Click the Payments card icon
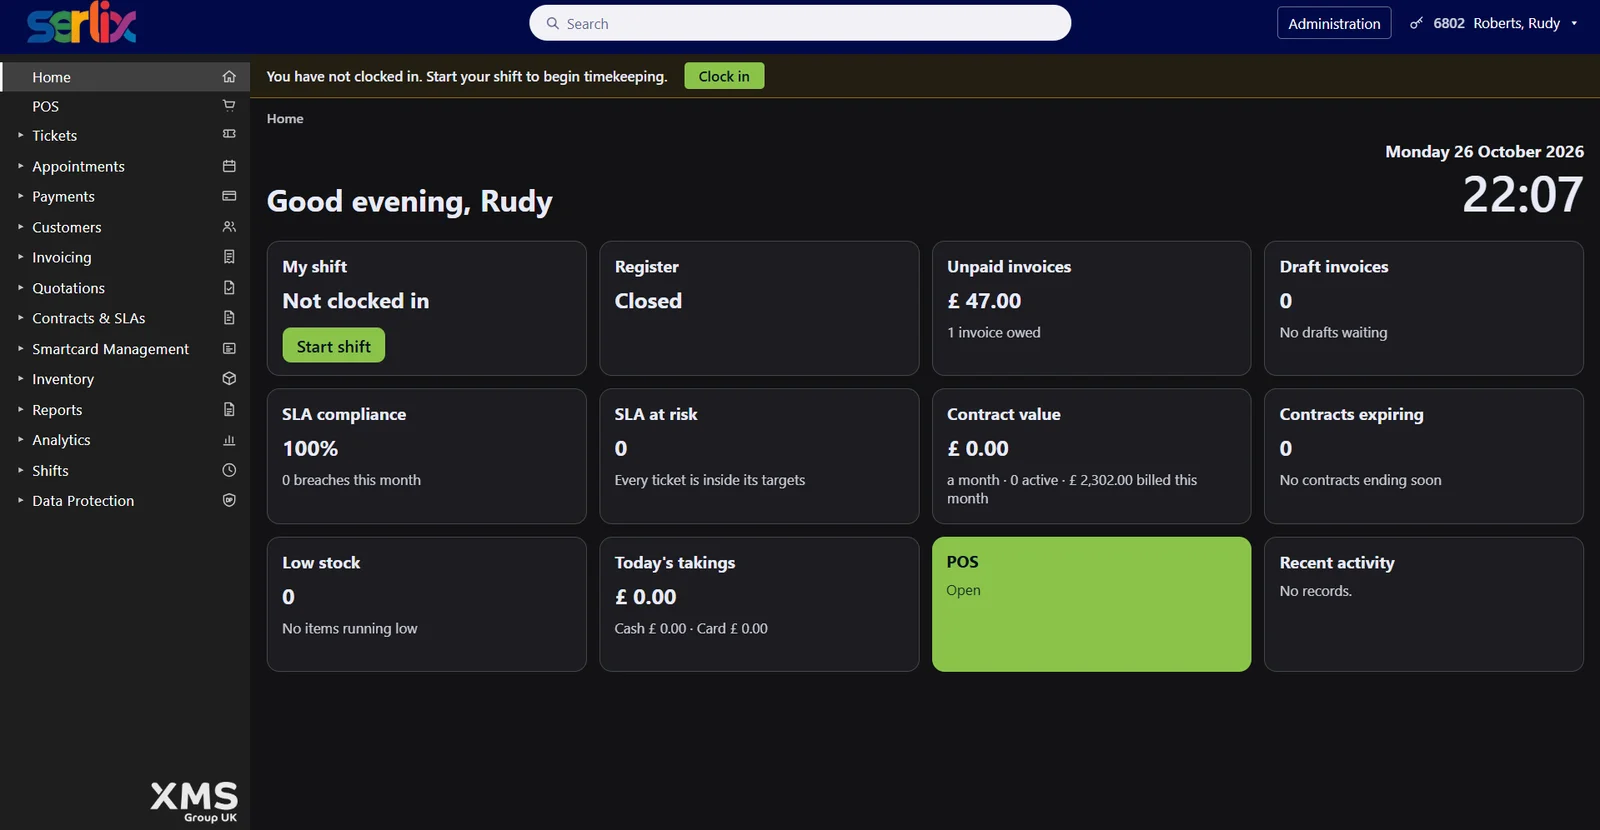 tap(229, 196)
